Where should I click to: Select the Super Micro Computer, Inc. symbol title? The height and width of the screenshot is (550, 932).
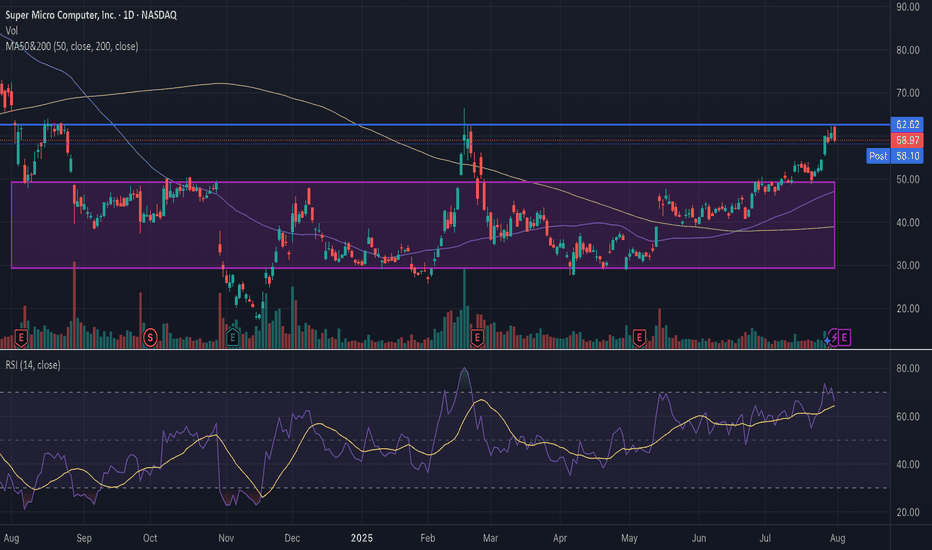point(91,15)
